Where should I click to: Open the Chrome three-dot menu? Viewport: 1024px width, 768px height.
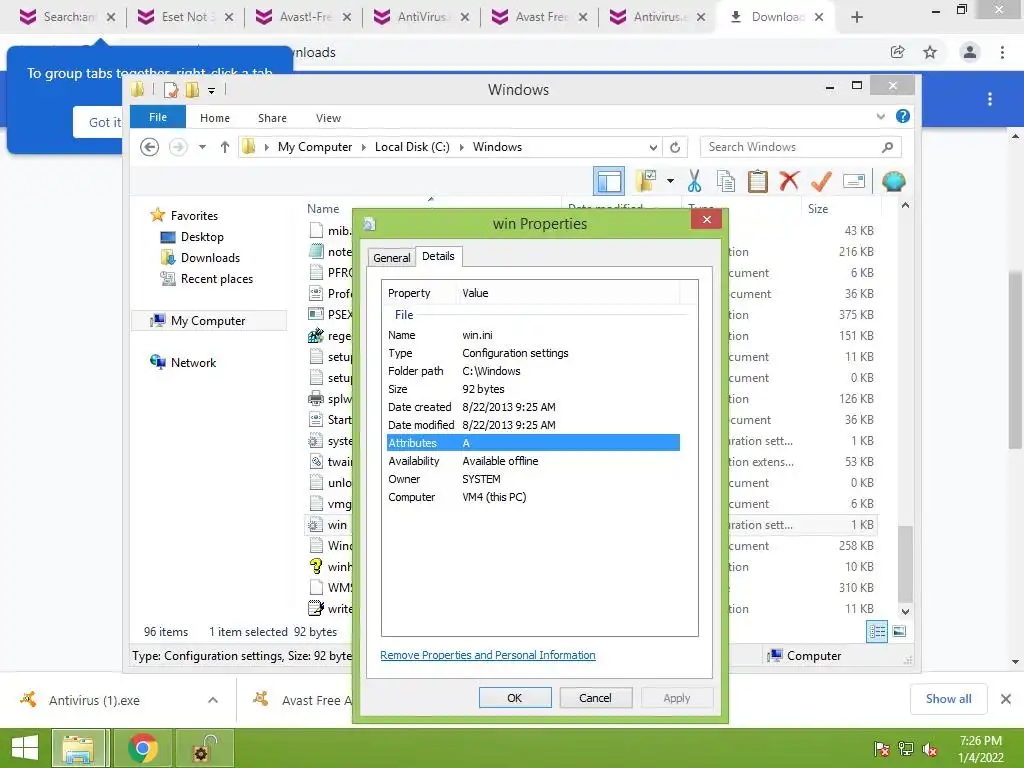pyautogui.click(x=1002, y=52)
